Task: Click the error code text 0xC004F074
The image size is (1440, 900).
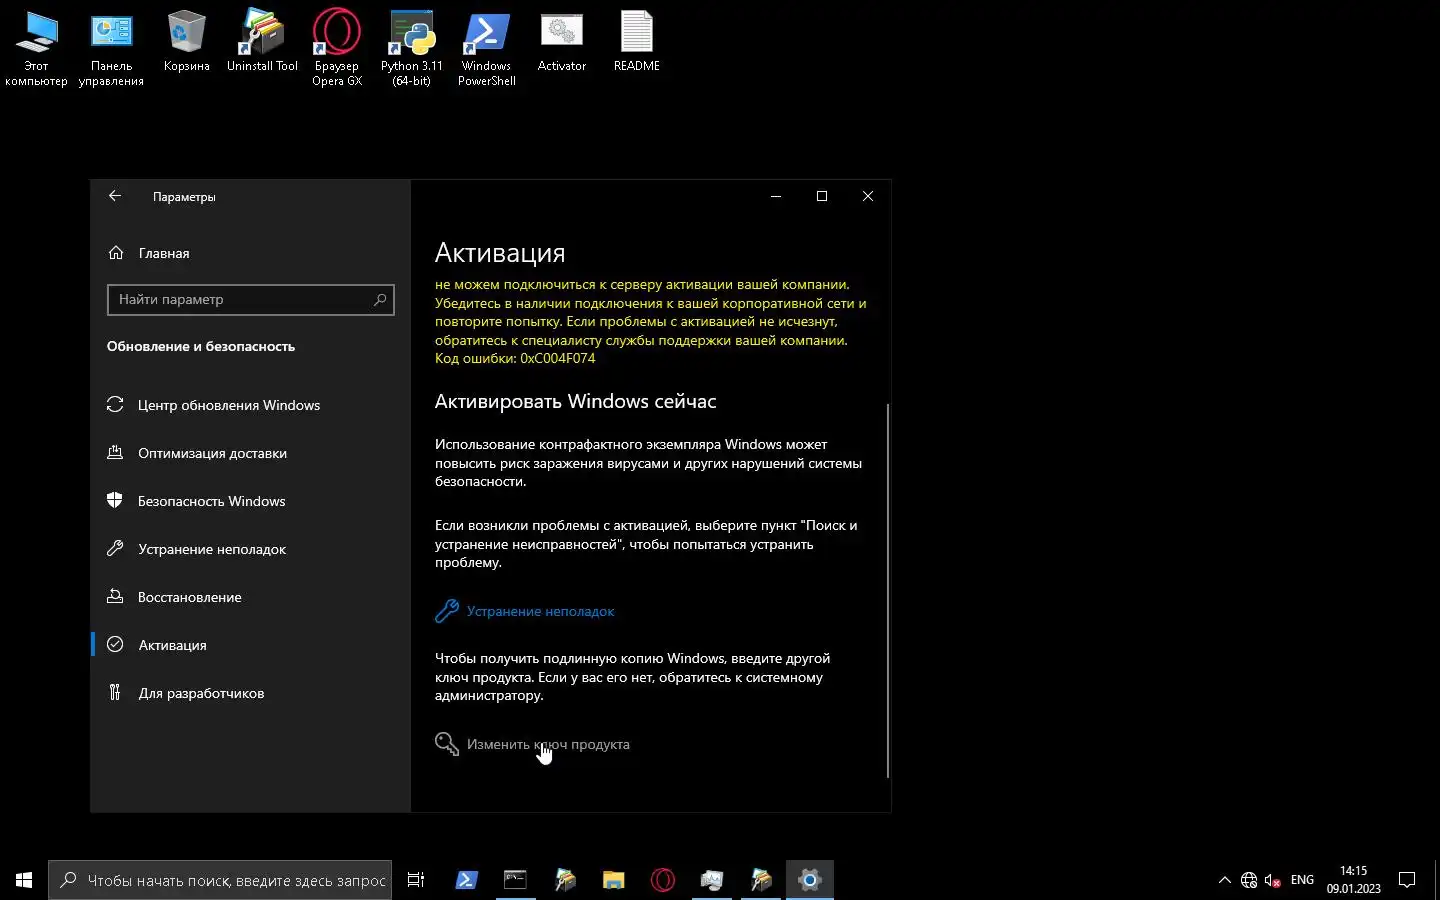Action: [558, 358]
